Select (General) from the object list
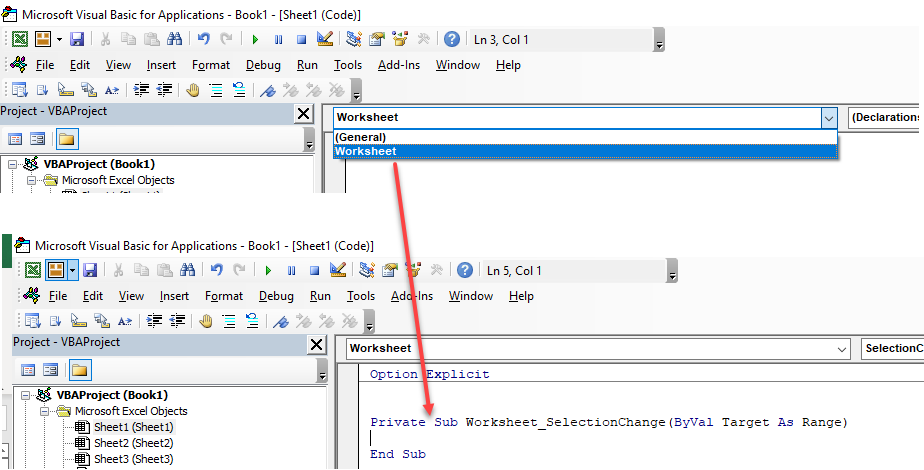The width and height of the screenshot is (924, 470). pyautogui.click(x=585, y=137)
